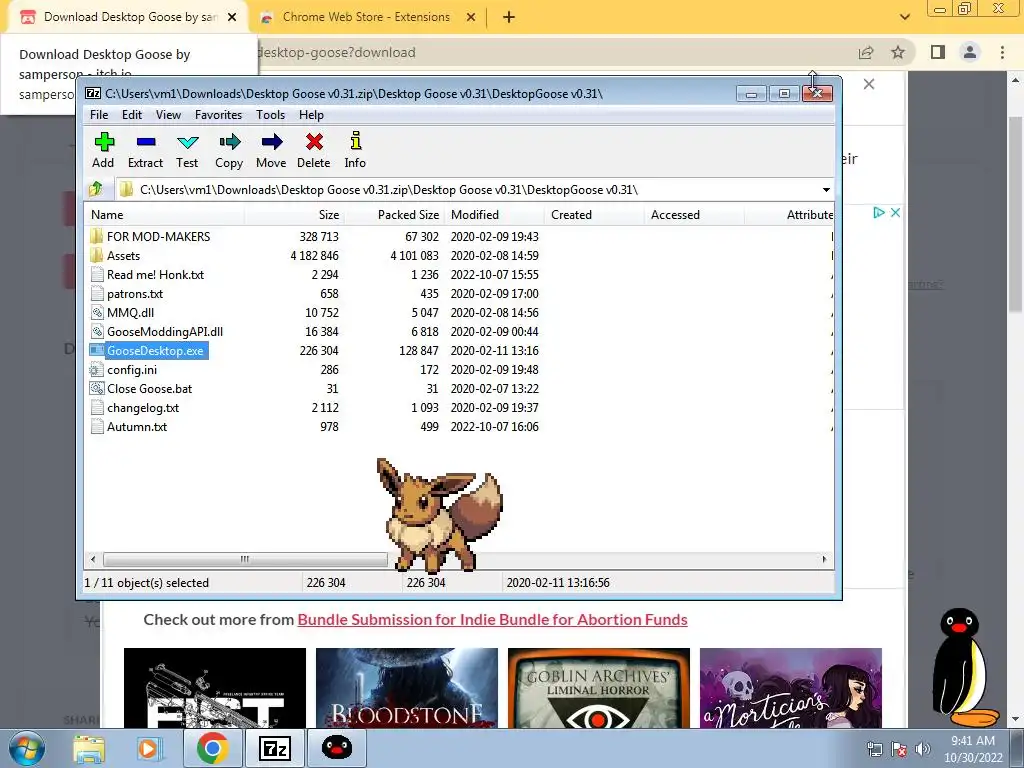Screen dimensions: 1024x768
Task: Open Bundle Submission for Indie Bundle link
Action: click(x=492, y=620)
